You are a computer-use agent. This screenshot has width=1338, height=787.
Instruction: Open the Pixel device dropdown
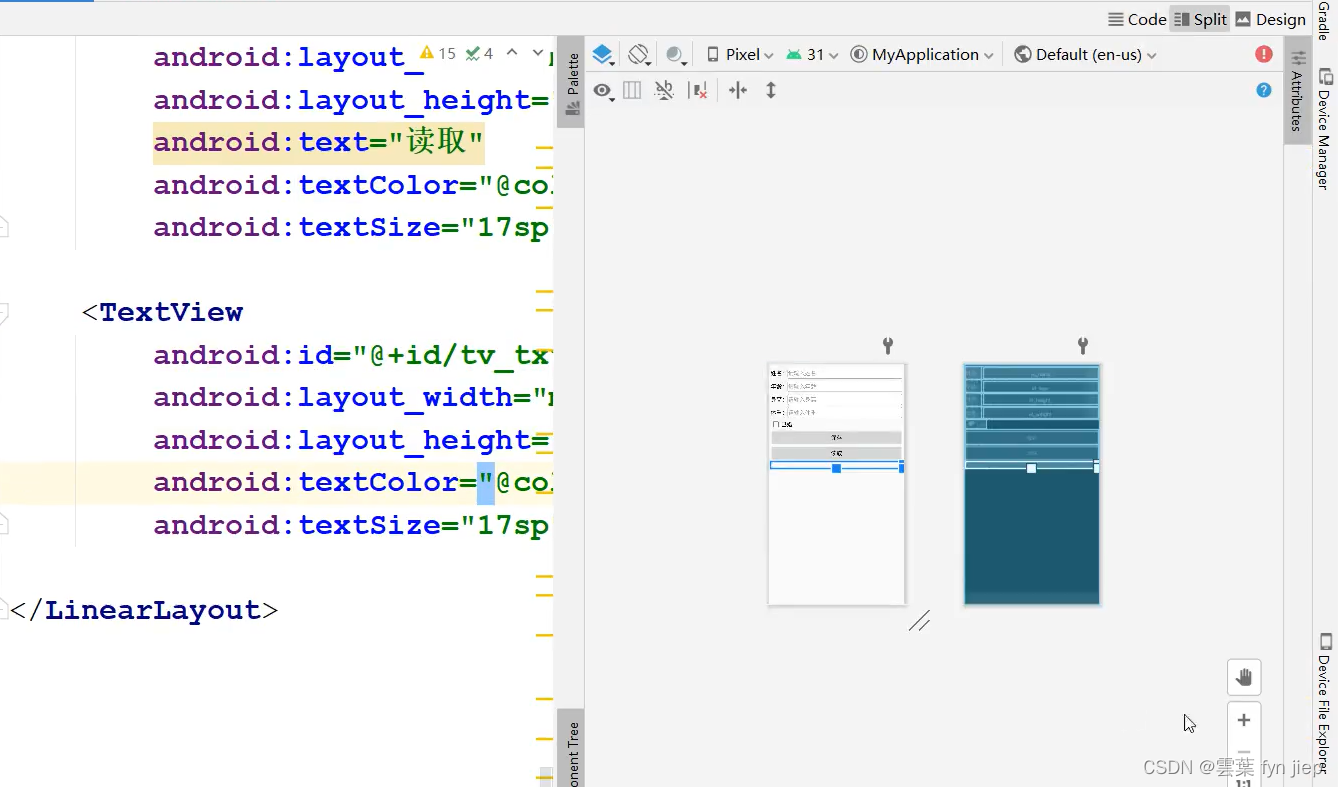coord(740,54)
